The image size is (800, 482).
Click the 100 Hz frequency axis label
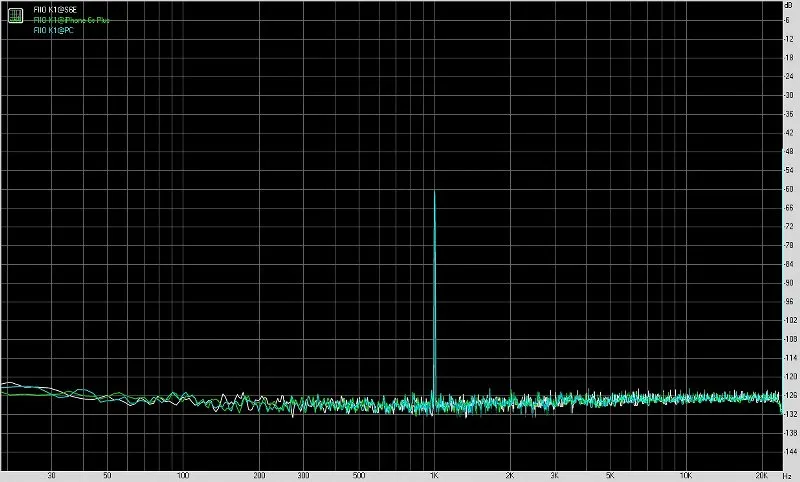pyautogui.click(x=183, y=475)
